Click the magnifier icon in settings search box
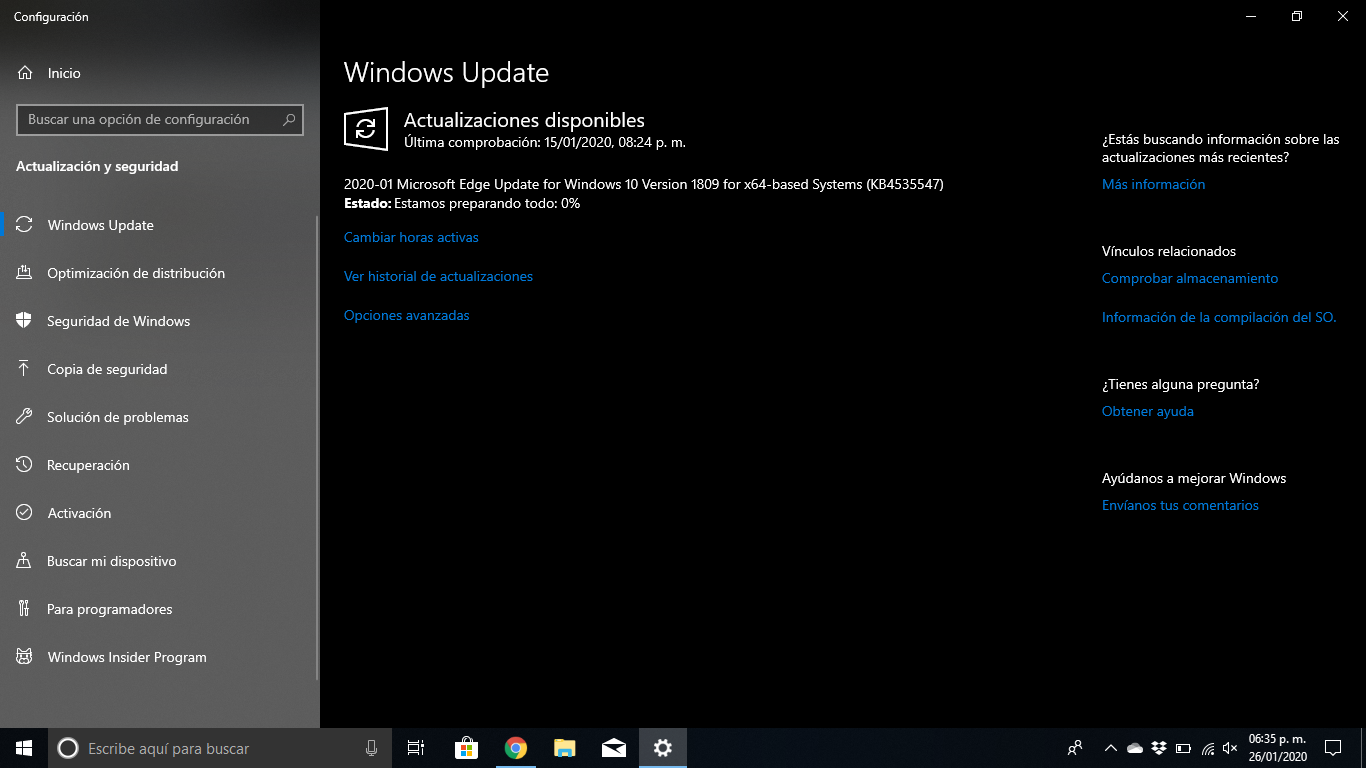Screen dimensions: 1366x768 (289, 120)
